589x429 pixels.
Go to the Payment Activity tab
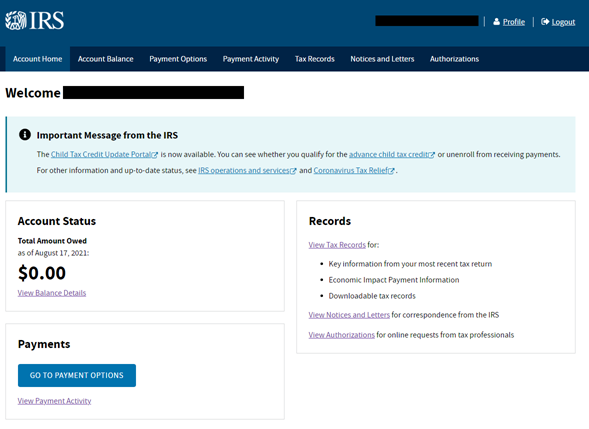[251, 59]
